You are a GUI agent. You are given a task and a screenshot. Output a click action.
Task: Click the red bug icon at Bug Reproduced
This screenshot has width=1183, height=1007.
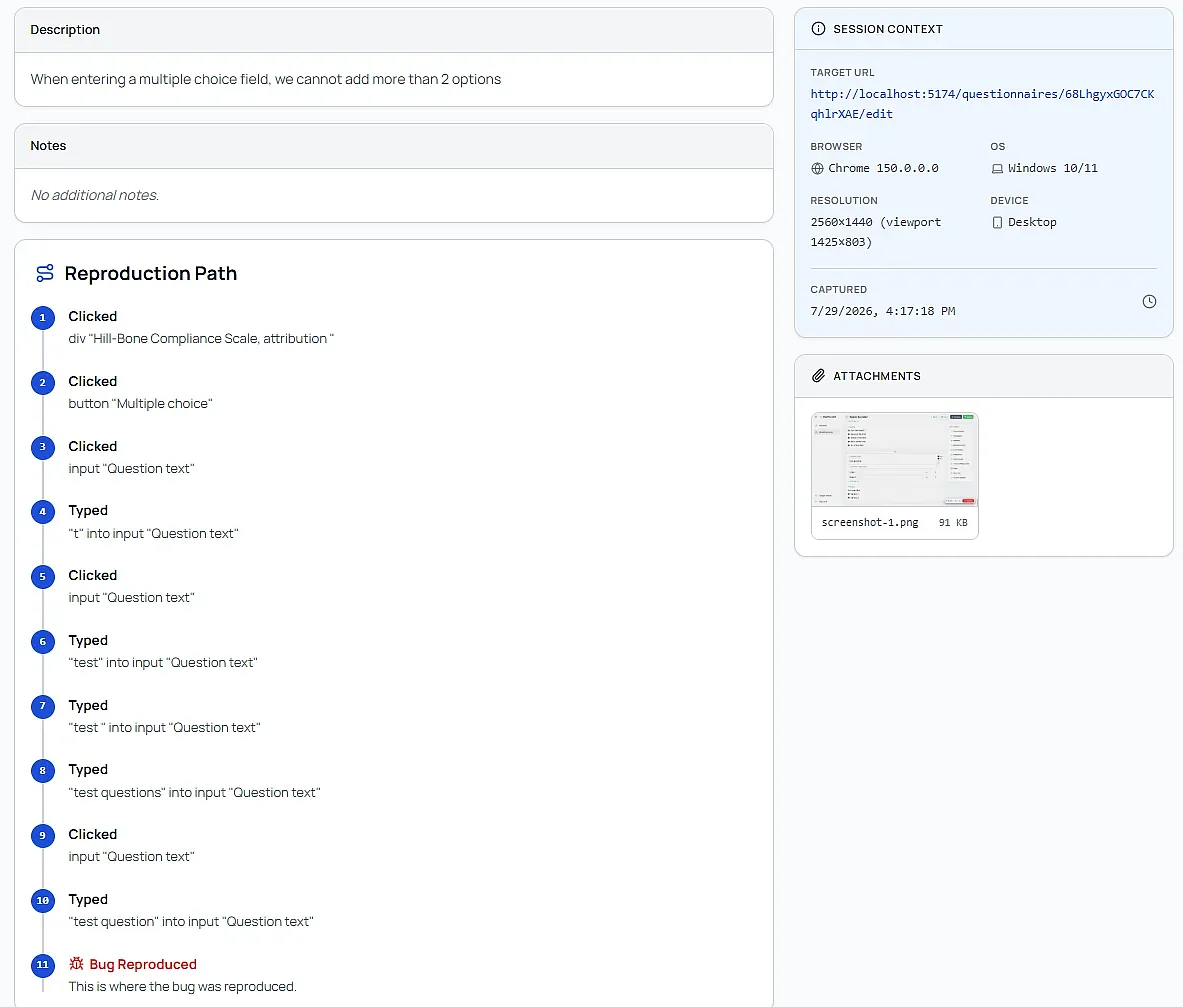tap(76, 964)
